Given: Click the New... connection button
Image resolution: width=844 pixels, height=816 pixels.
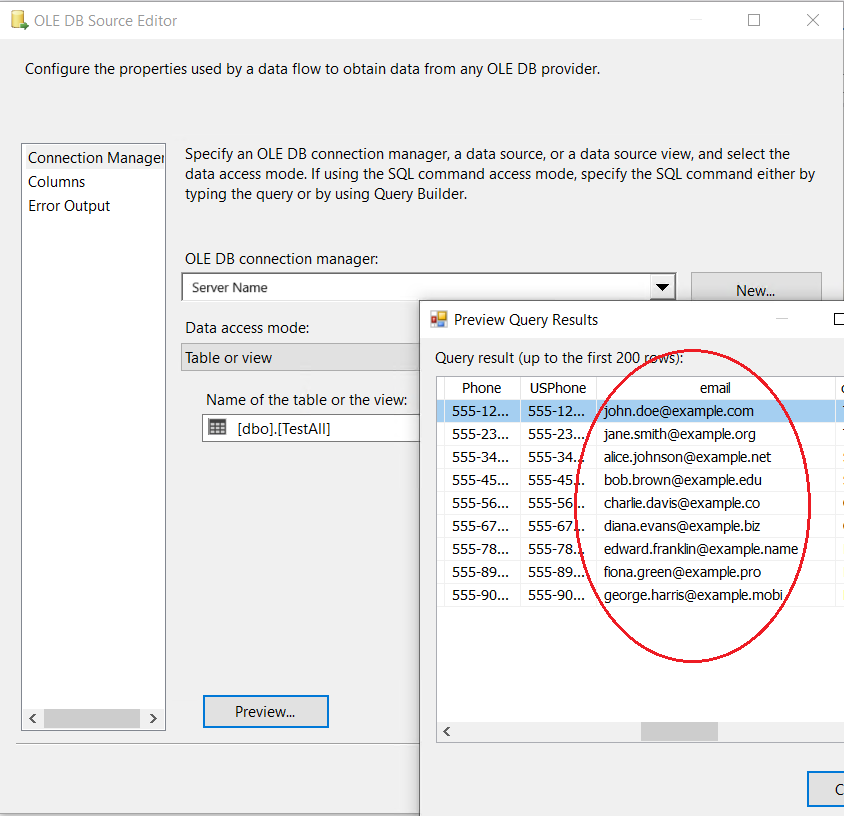Looking at the screenshot, I should (x=756, y=290).
